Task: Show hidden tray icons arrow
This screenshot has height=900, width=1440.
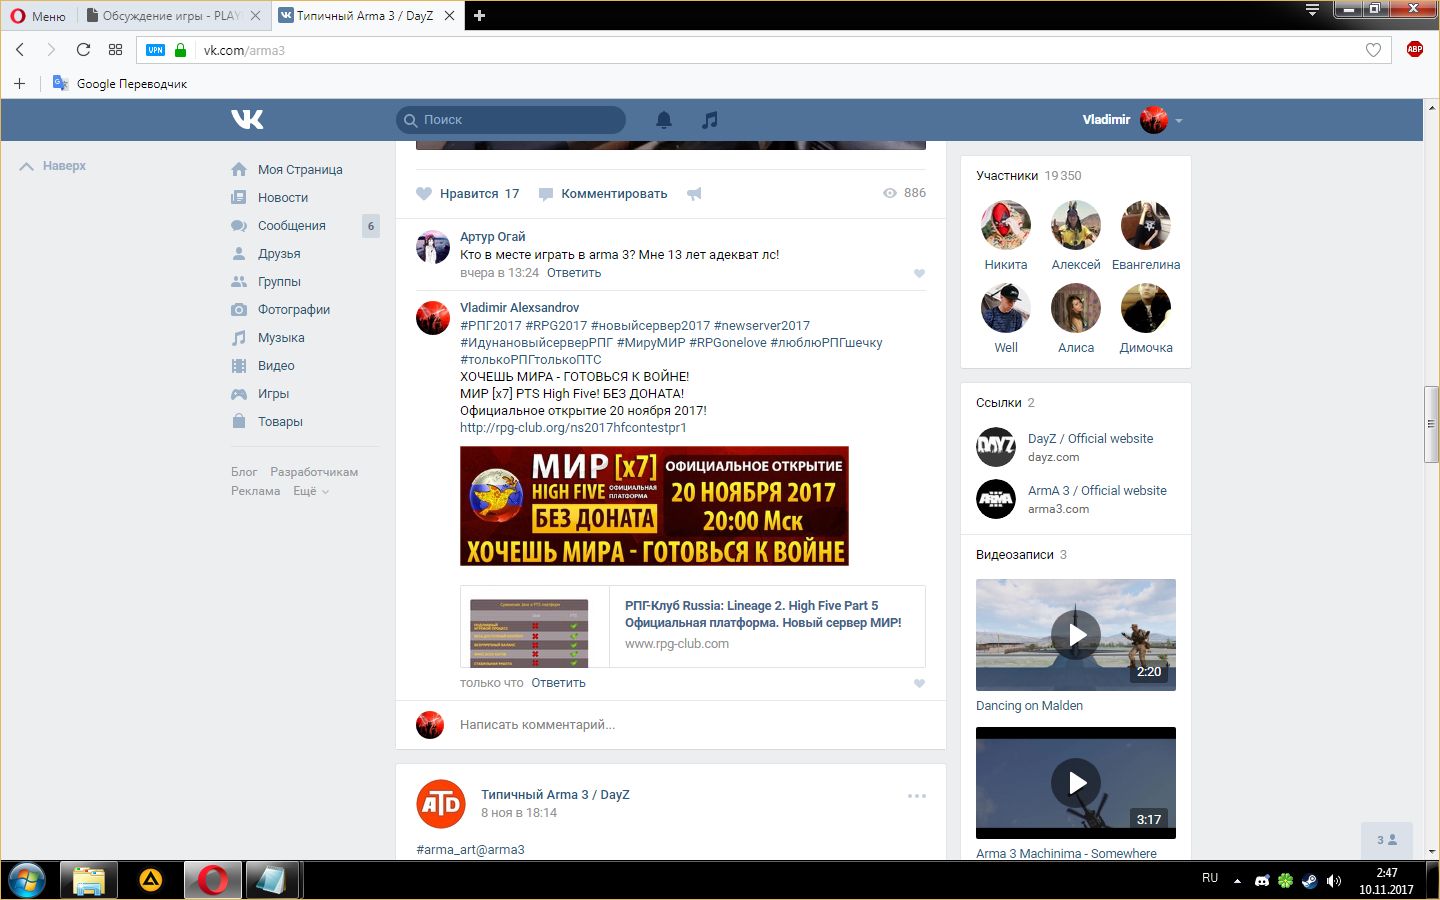Action: pyautogui.click(x=1237, y=881)
